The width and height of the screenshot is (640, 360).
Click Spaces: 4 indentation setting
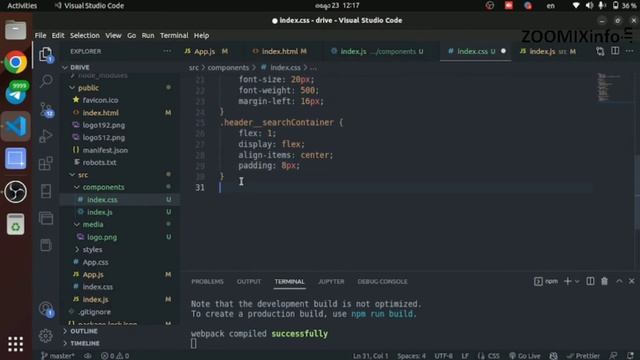pyautogui.click(x=411, y=356)
